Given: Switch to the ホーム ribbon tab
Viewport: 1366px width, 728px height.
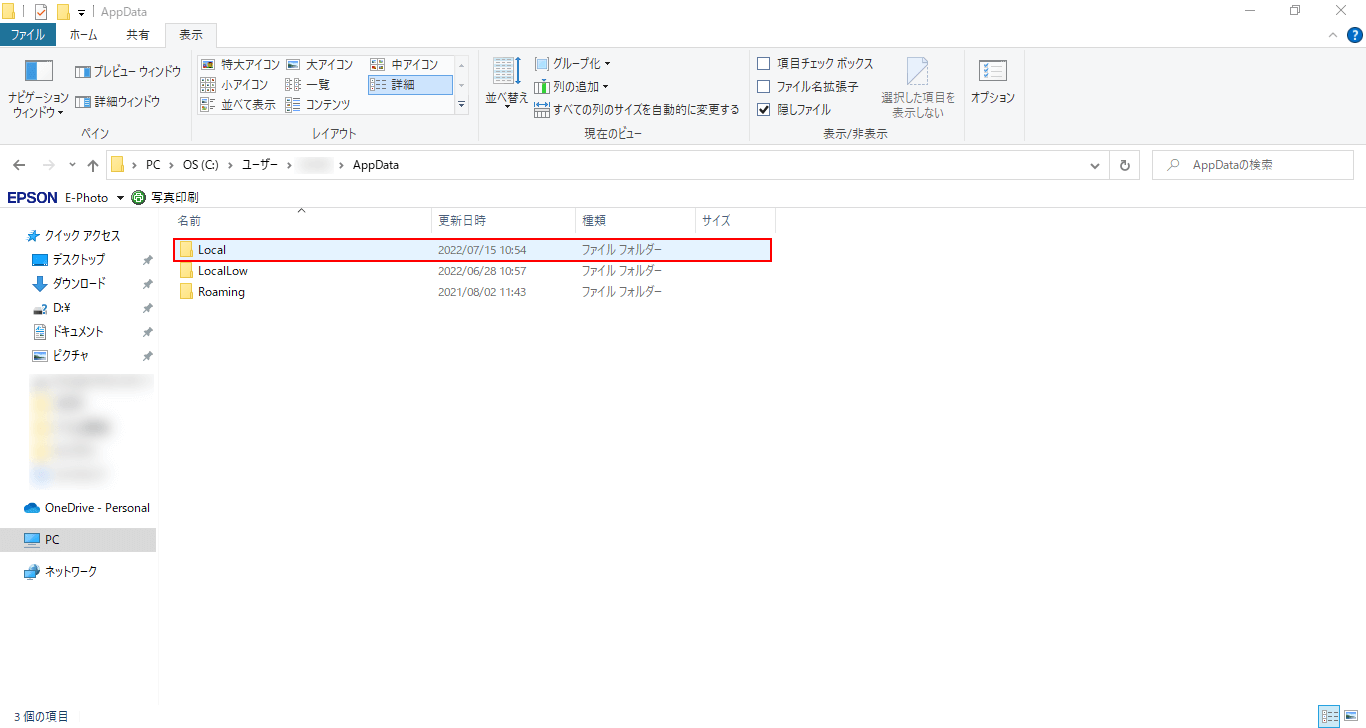Looking at the screenshot, I should pos(84,35).
